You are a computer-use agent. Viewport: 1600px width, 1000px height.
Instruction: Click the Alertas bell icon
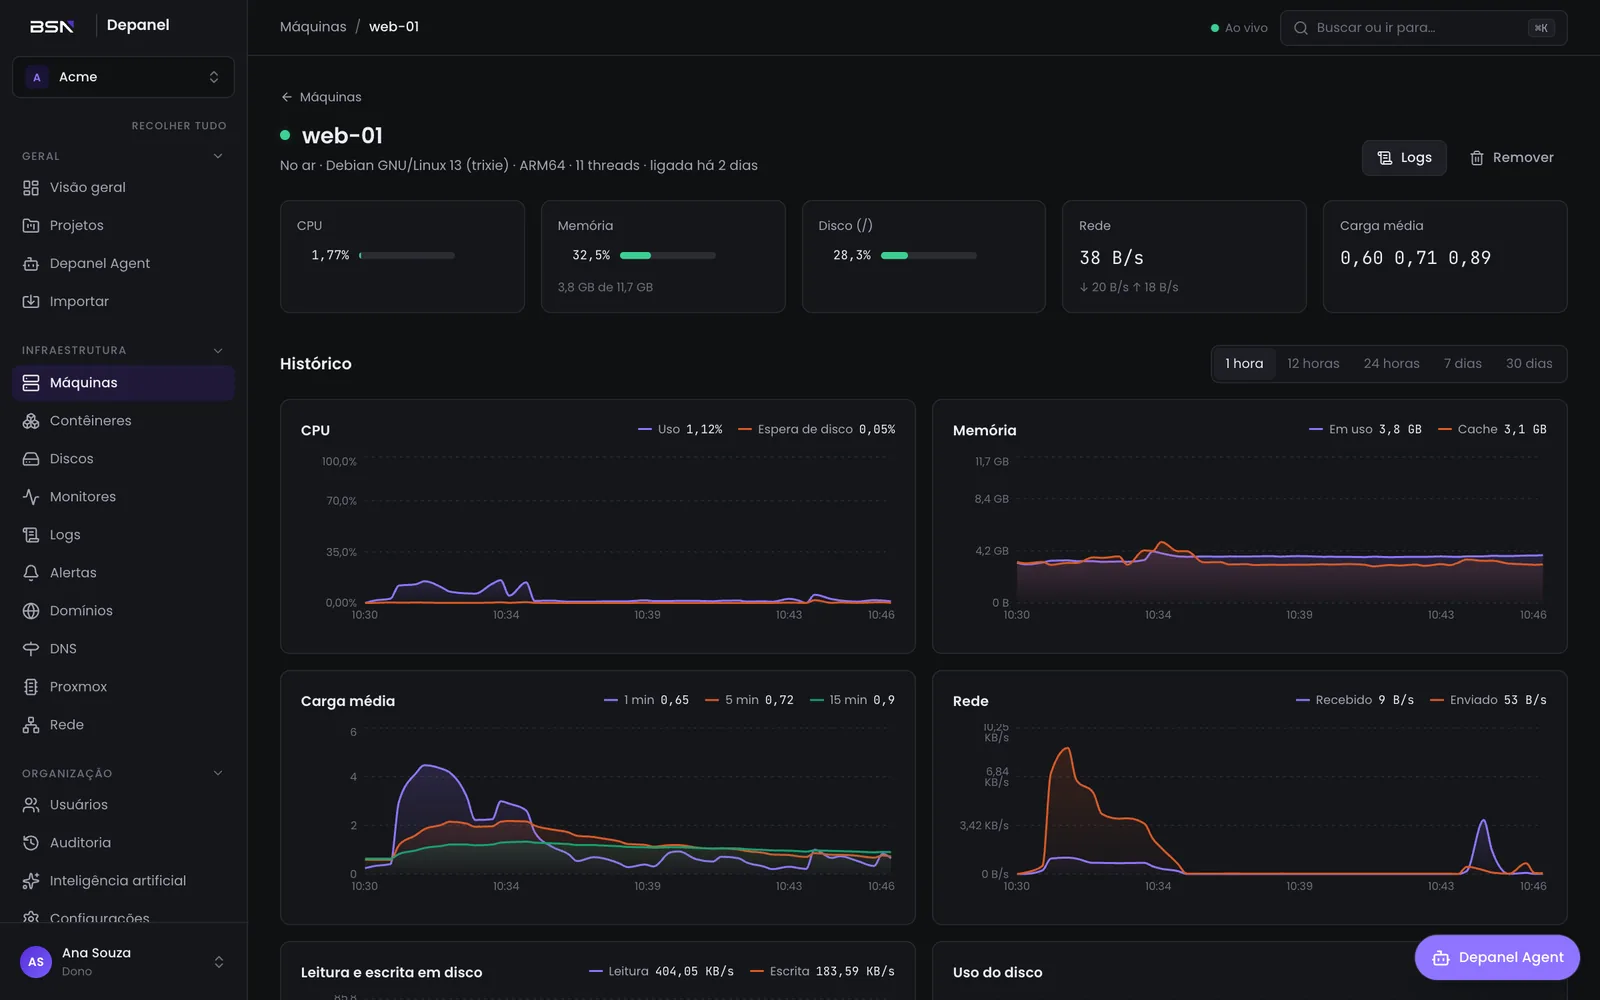(x=31, y=573)
